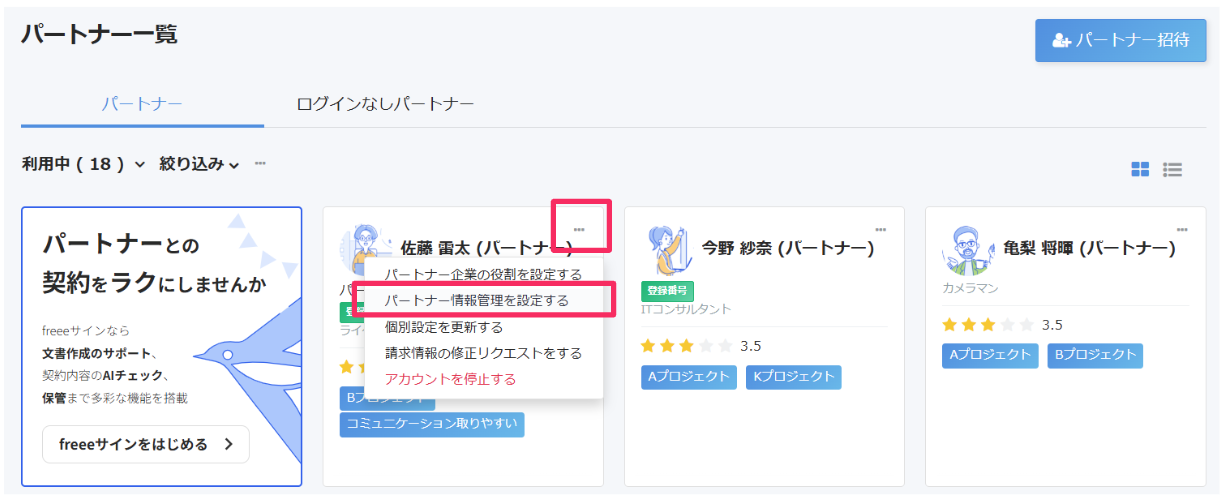Open 今野 紗奈 (パートナー) name
This screenshot has width=1224, height=498.
[x=788, y=248]
